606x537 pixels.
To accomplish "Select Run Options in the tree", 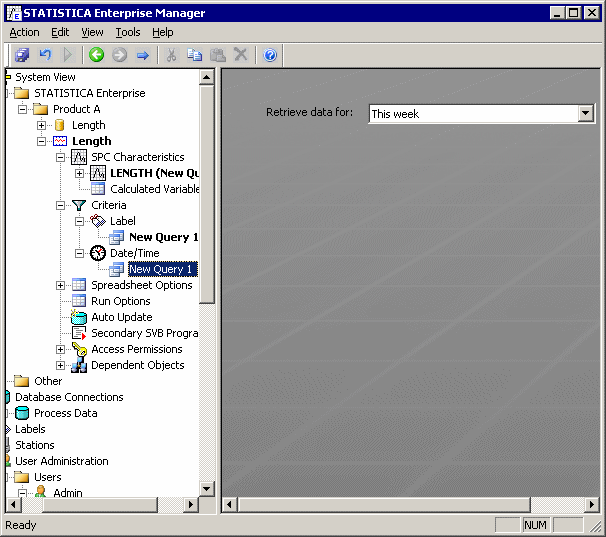I will 120,301.
